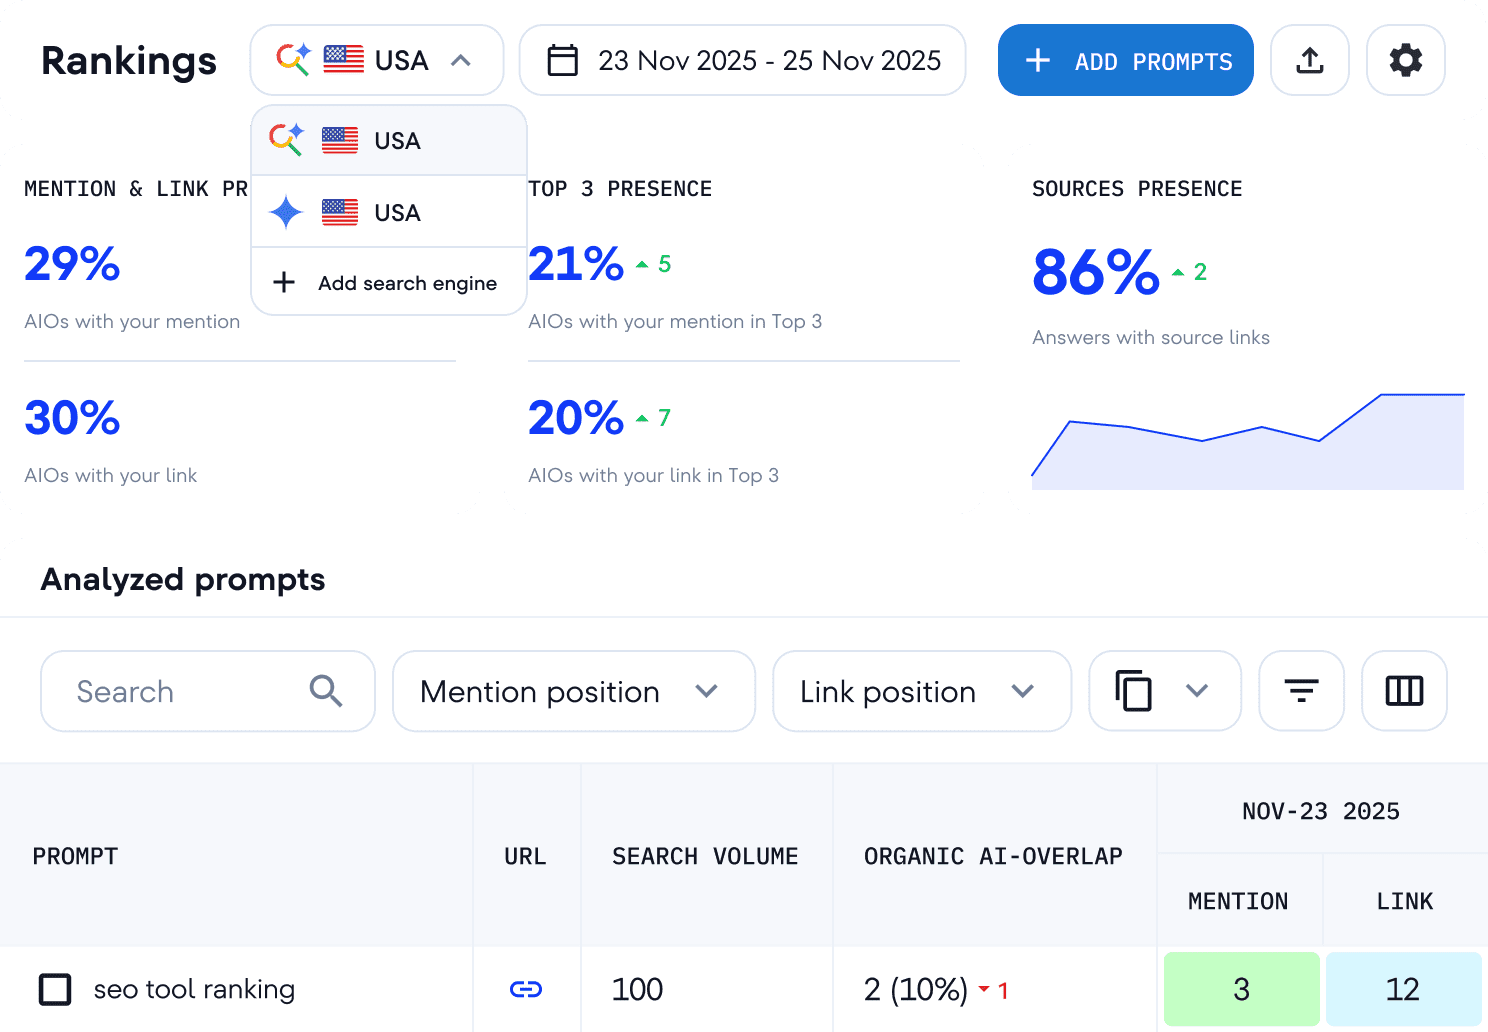Click the calendar icon in the date picker

(x=563, y=60)
